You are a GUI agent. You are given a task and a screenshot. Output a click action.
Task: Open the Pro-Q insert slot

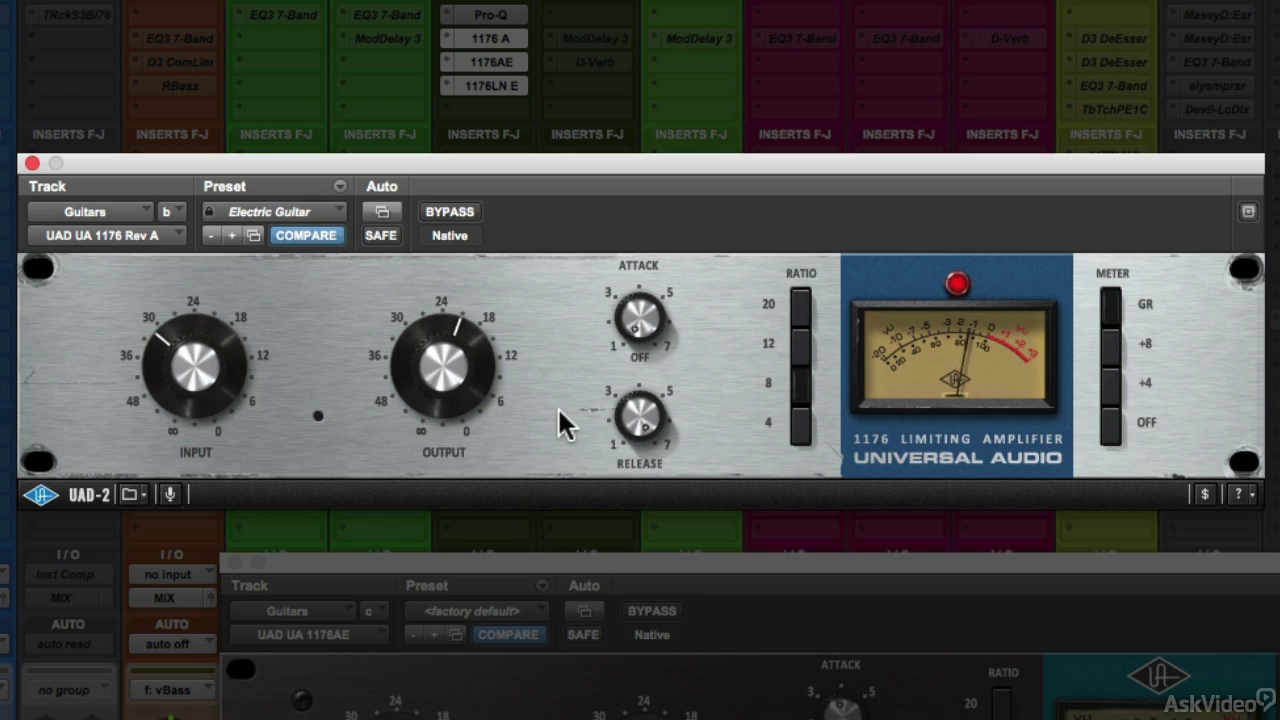tap(484, 15)
